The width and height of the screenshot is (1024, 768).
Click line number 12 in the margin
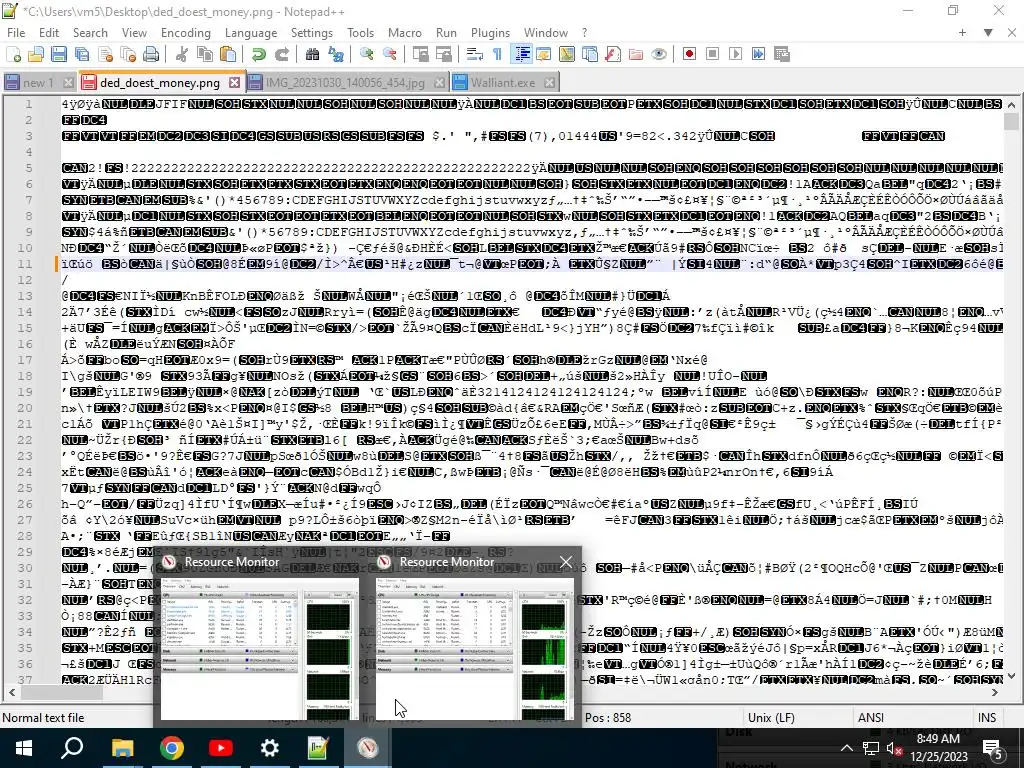tap(25, 280)
